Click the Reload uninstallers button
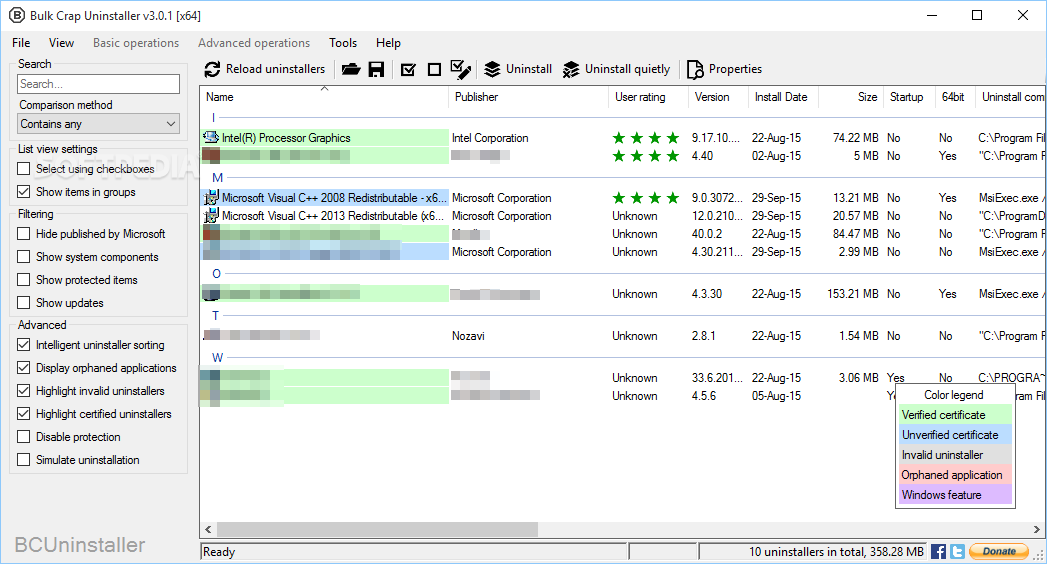 (x=265, y=69)
